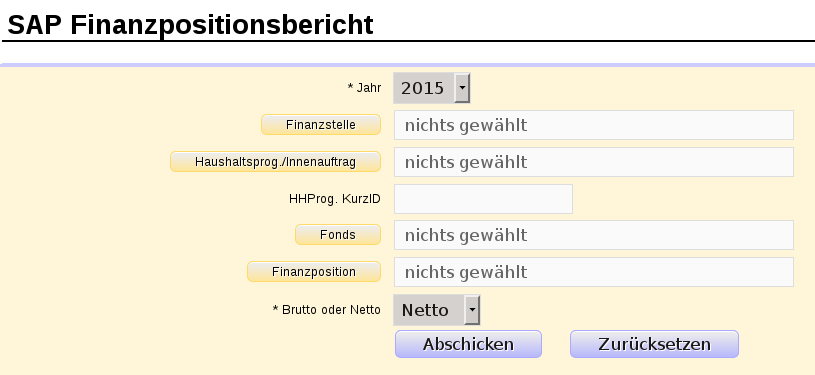Viewport: 815px width, 375px height.
Task: Click the Fonds 'nichts gewählt' field
Action: coord(594,235)
